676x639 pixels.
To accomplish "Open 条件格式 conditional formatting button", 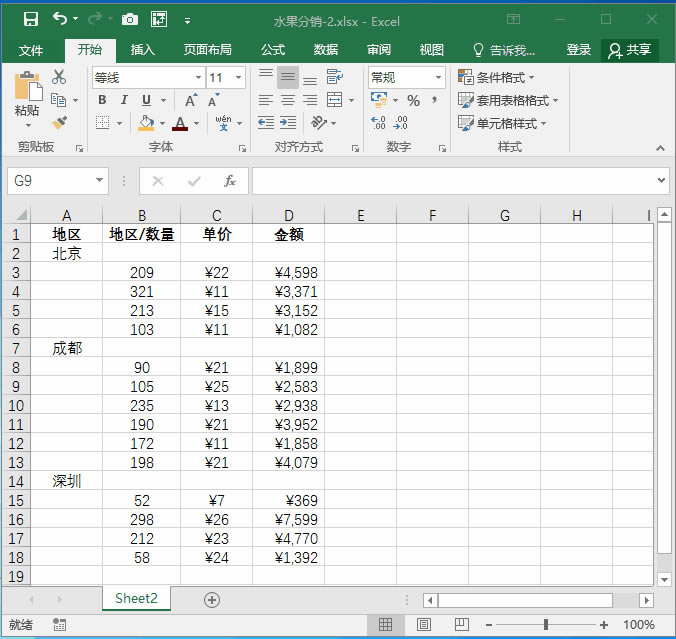I will click(497, 77).
